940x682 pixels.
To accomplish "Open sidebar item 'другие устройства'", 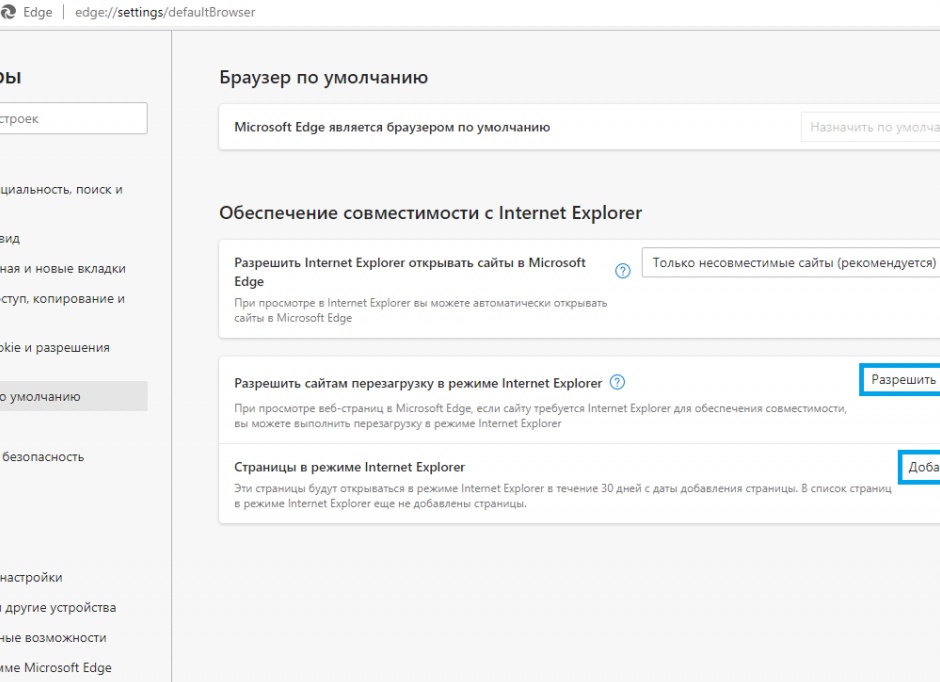I will click(x=58, y=607).
